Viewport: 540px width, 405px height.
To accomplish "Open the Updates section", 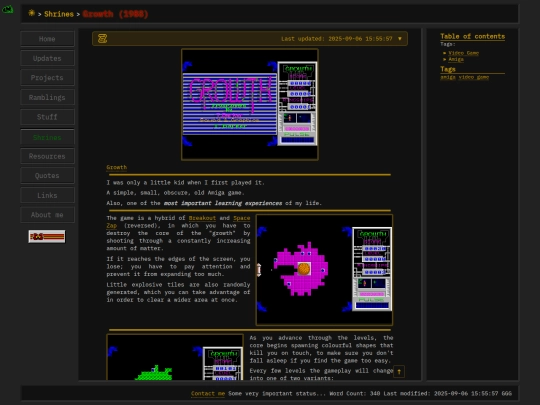I will (x=47, y=58).
